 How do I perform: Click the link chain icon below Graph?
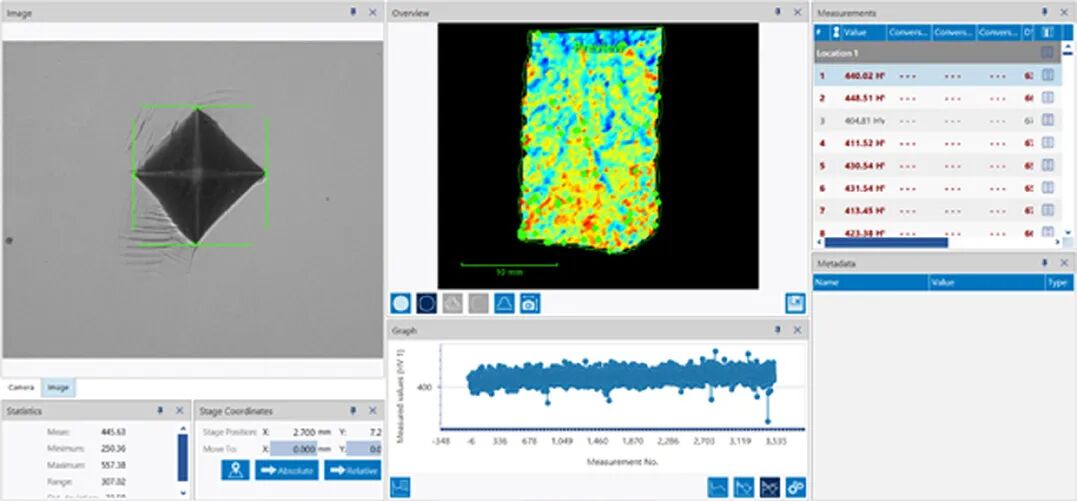pos(795,487)
